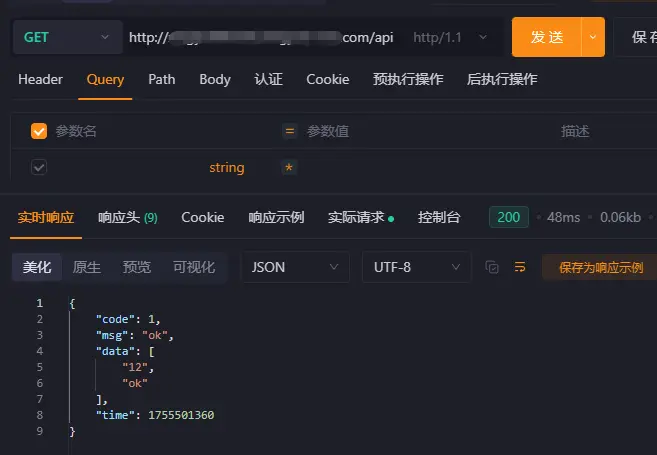This screenshot has width=657, height=455.
Task: Toggle word wrap icon in response toolbar
Action: [x=520, y=267]
